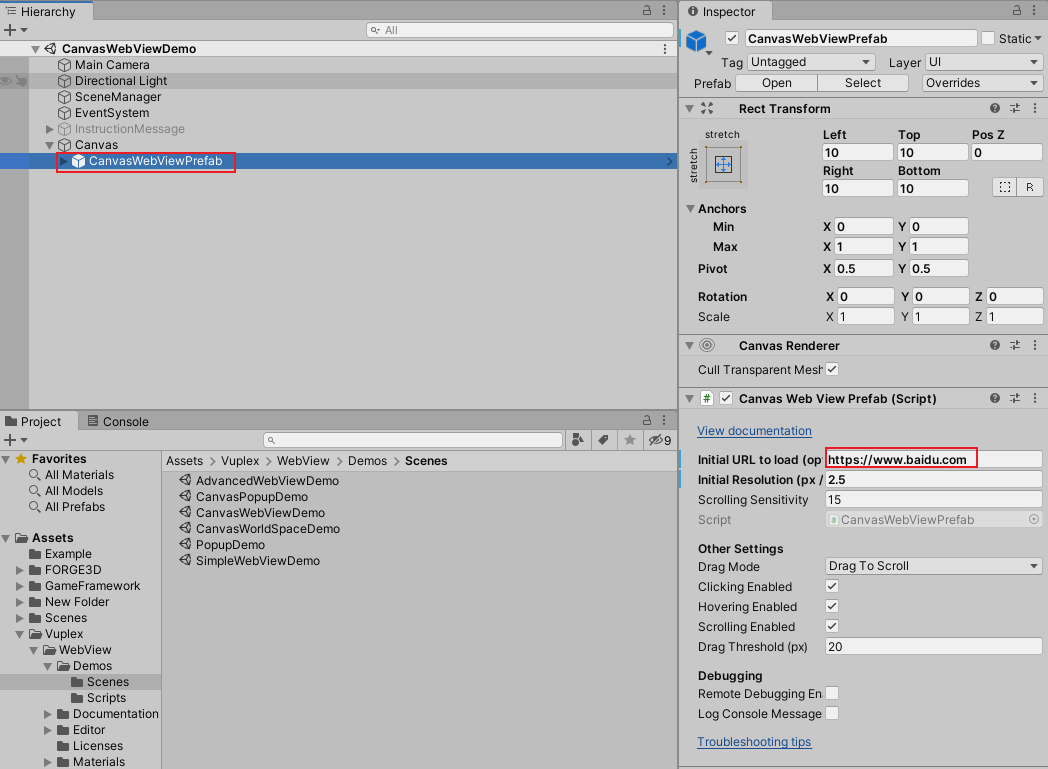Open Rect Transform help icon
Viewport: 1048px width, 769px height.
point(995,108)
